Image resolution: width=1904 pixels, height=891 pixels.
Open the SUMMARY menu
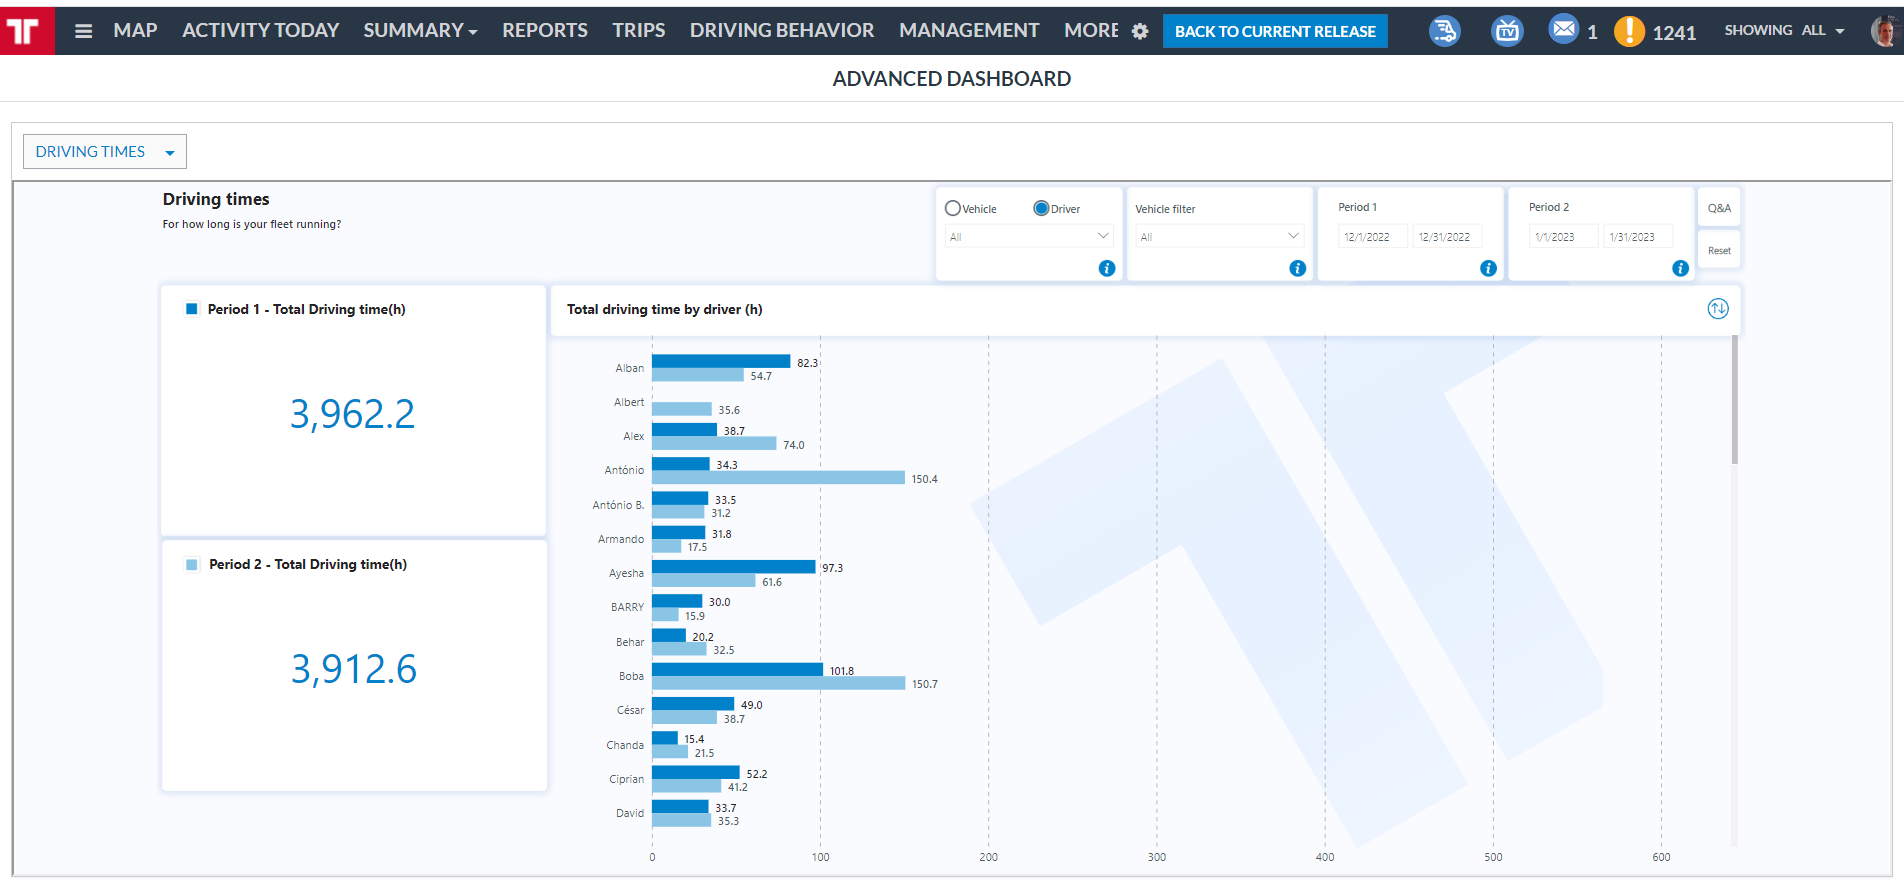point(420,31)
